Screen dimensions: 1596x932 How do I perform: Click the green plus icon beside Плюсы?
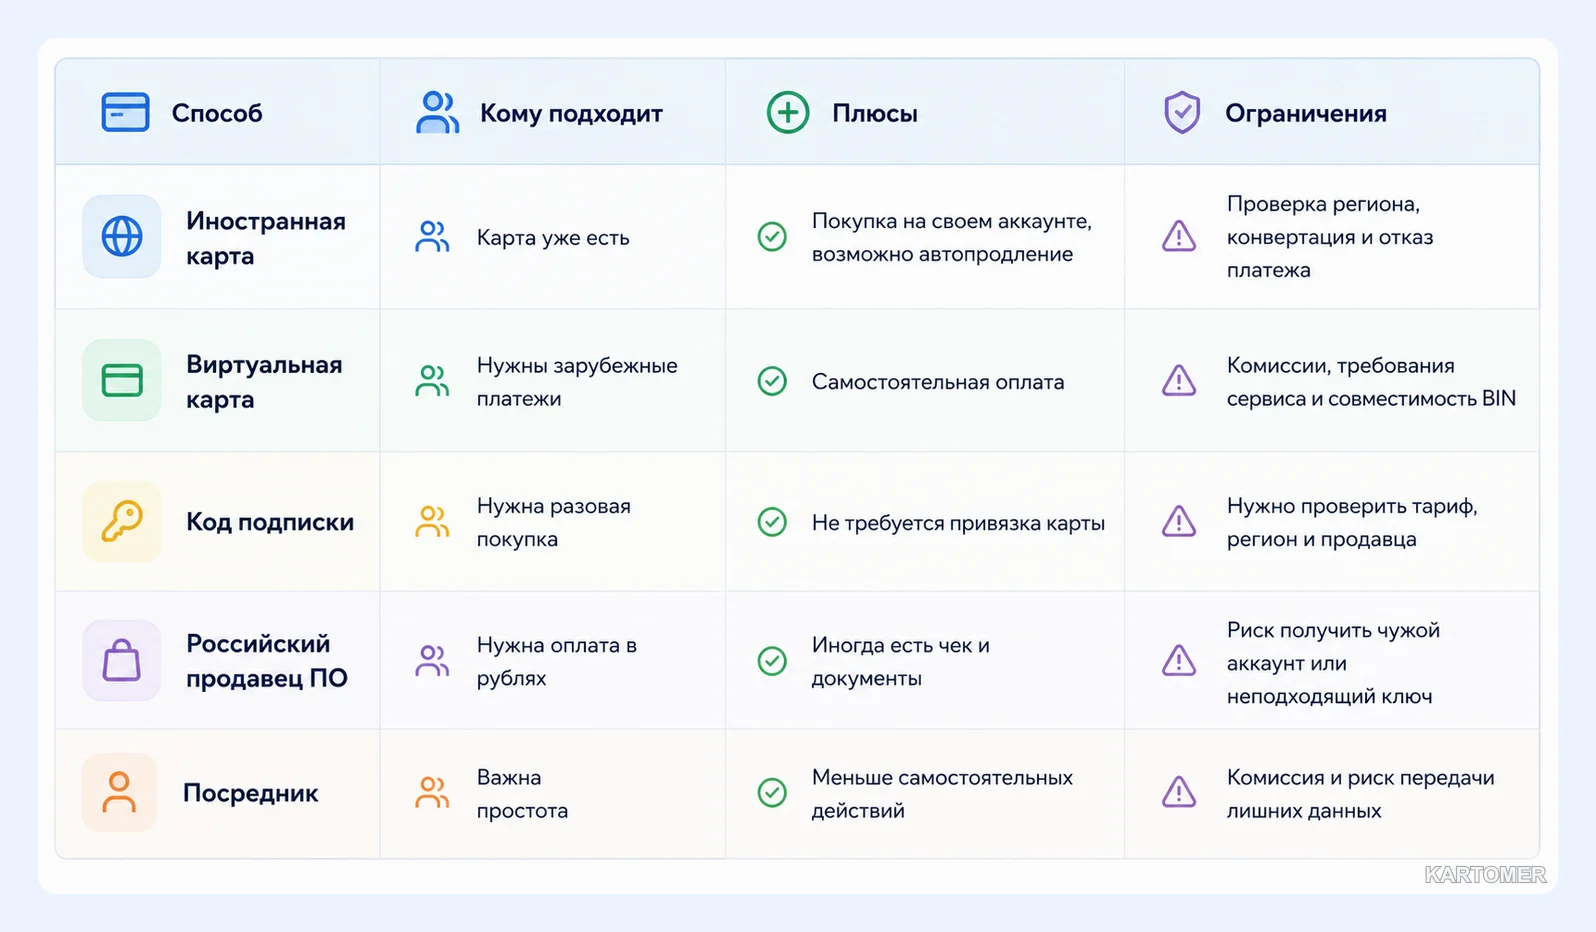coord(788,112)
